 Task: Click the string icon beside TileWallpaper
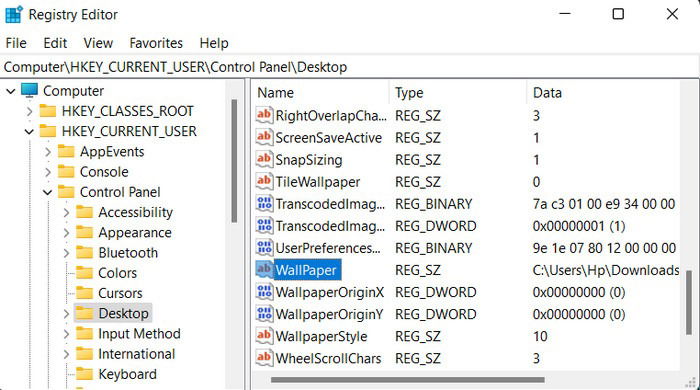pyautogui.click(x=264, y=181)
